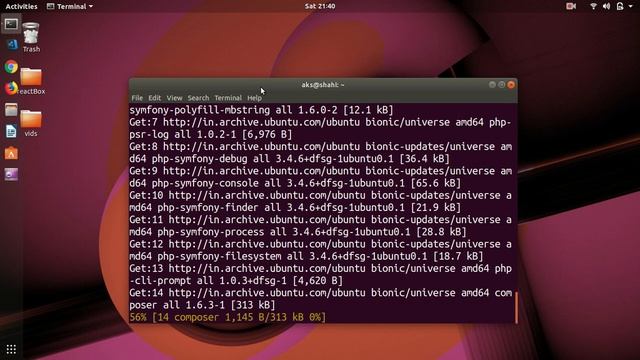Click 'php-symfony-console' package text

(x=205, y=183)
